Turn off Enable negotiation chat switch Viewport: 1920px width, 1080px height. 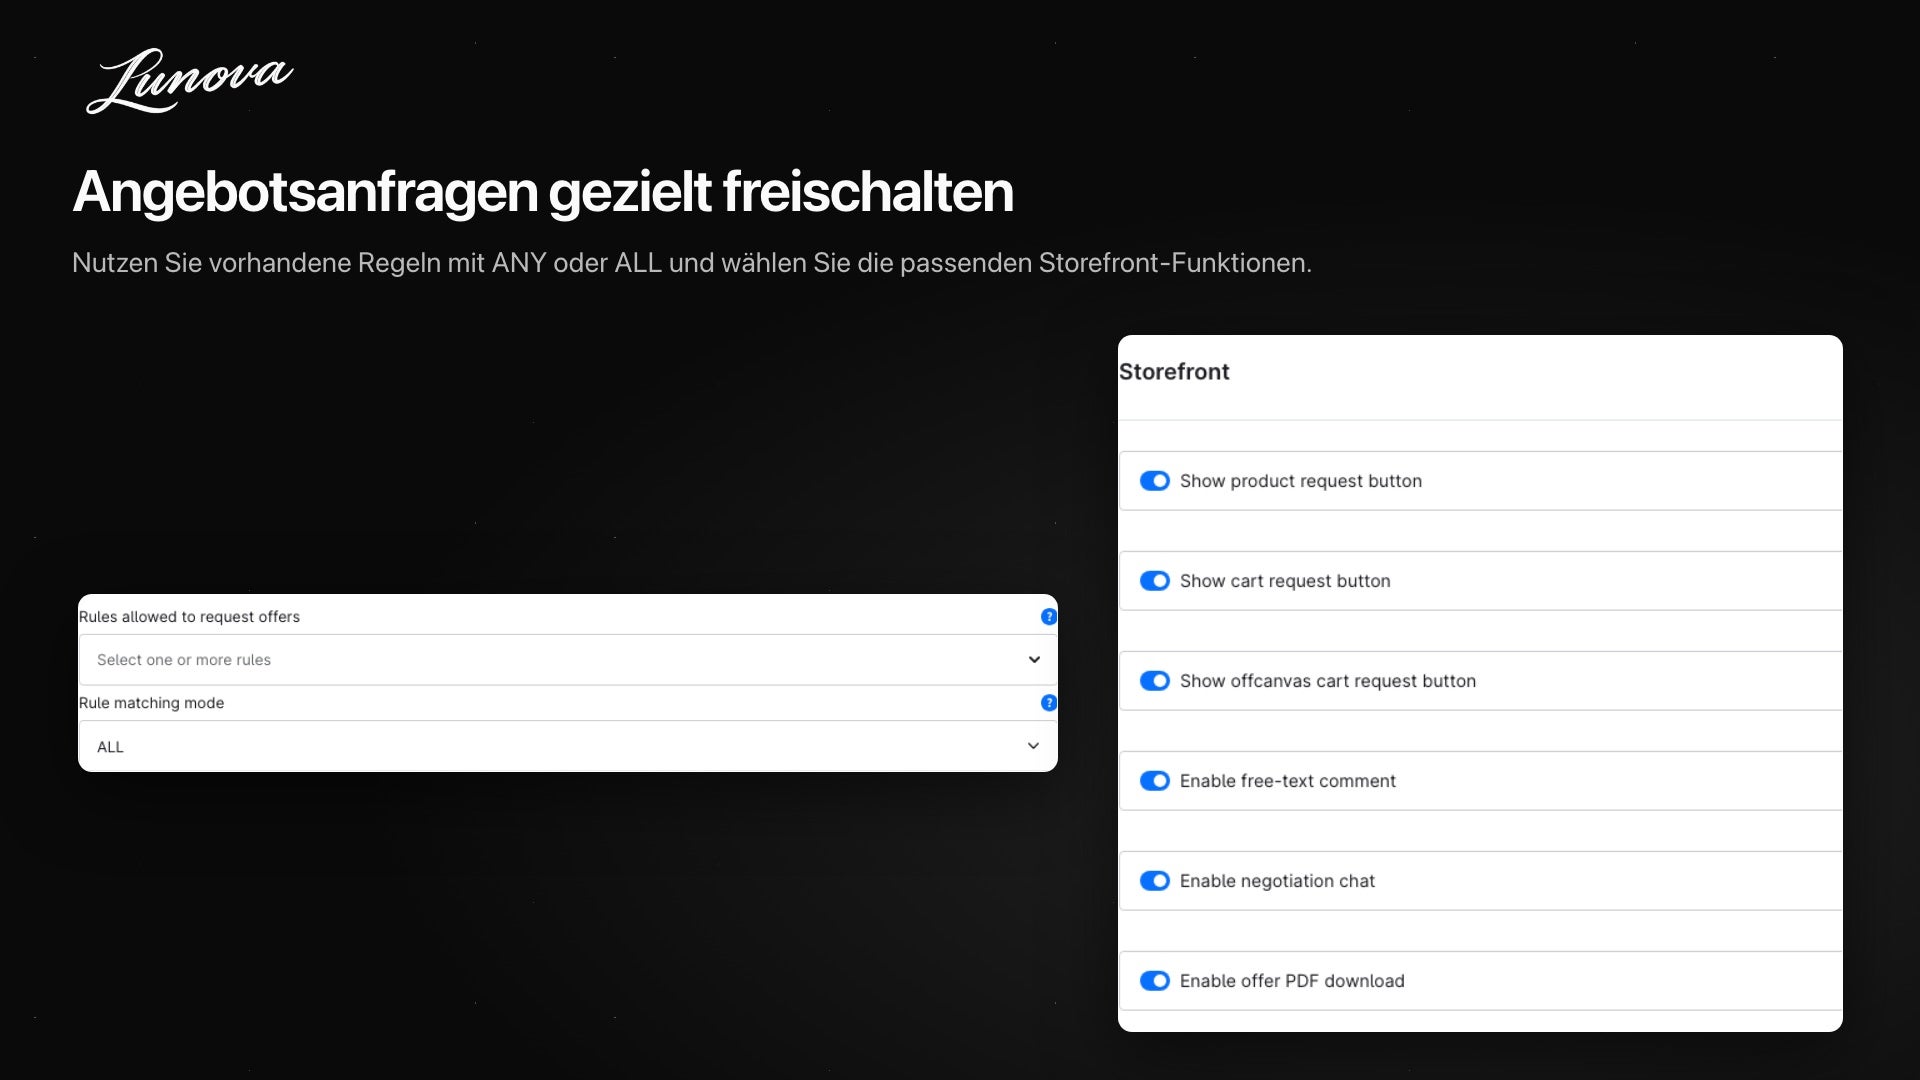[x=1155, y=881]
